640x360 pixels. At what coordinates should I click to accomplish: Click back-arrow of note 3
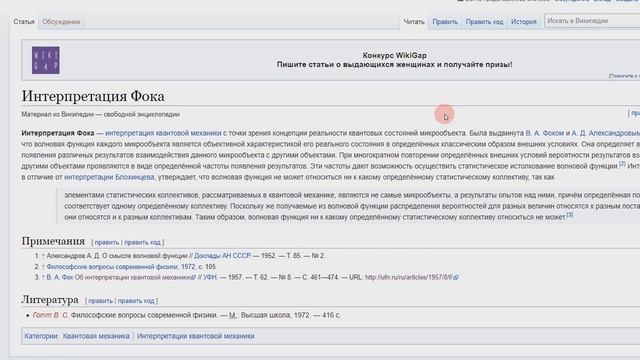click(43, 278)
